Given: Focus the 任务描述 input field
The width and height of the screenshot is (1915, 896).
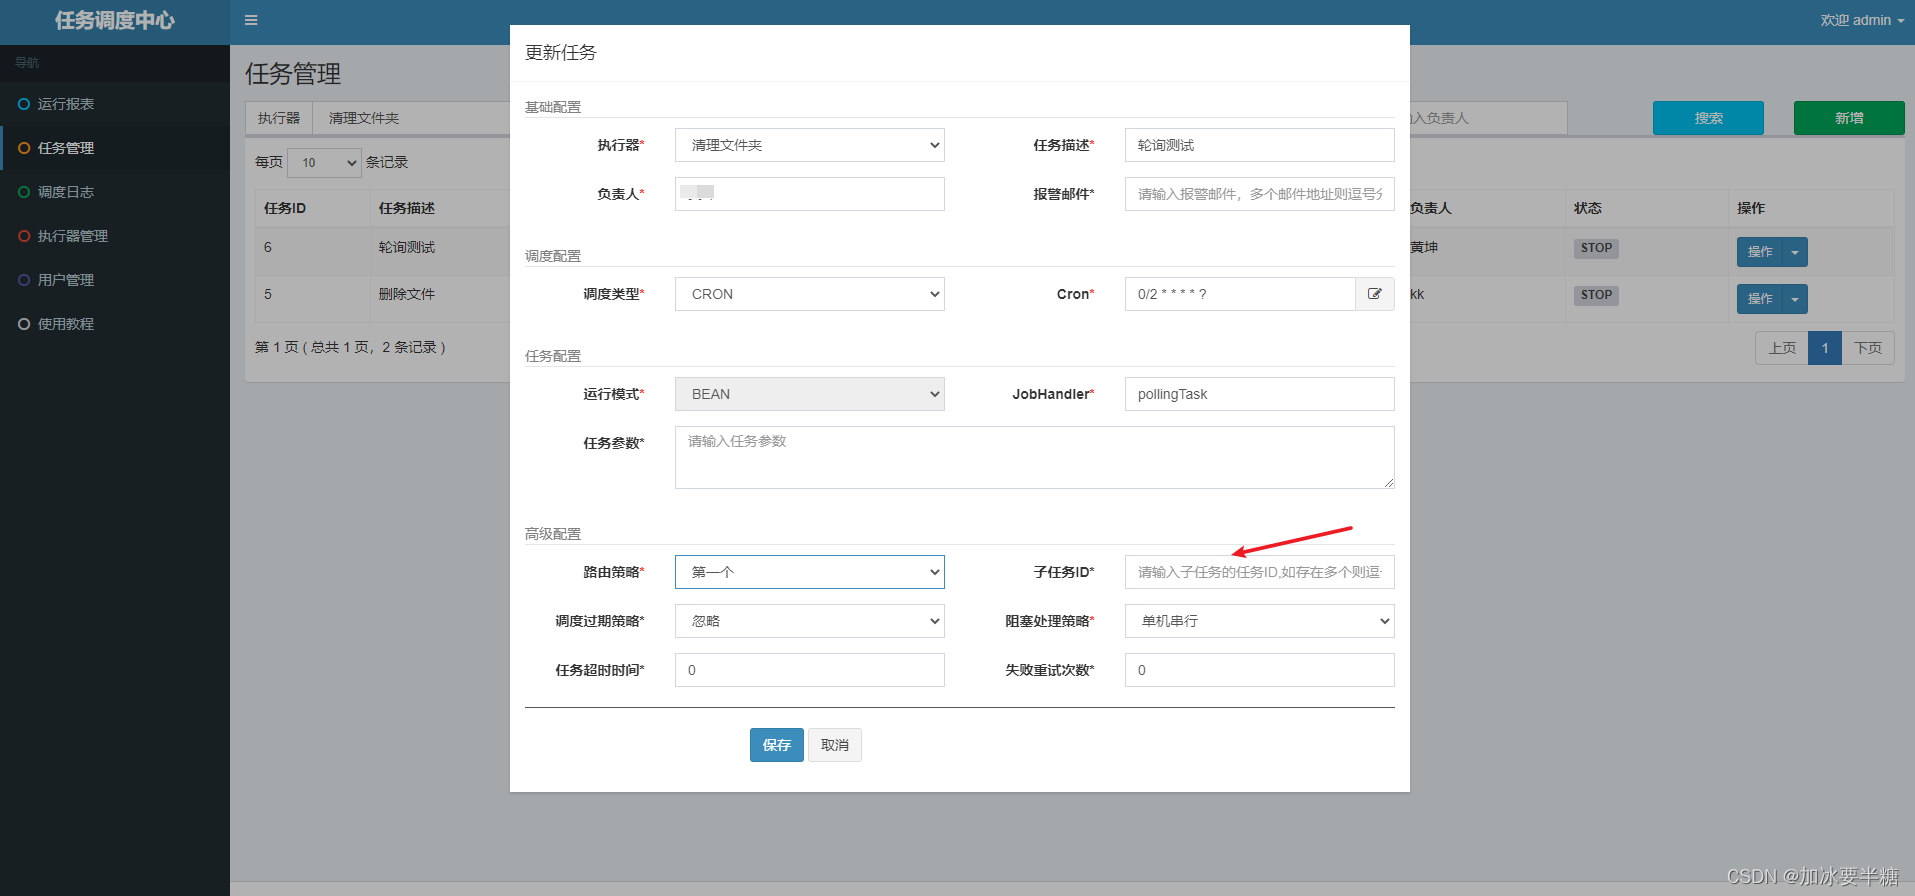Looking at the screenshot, I should (1260, 145).
